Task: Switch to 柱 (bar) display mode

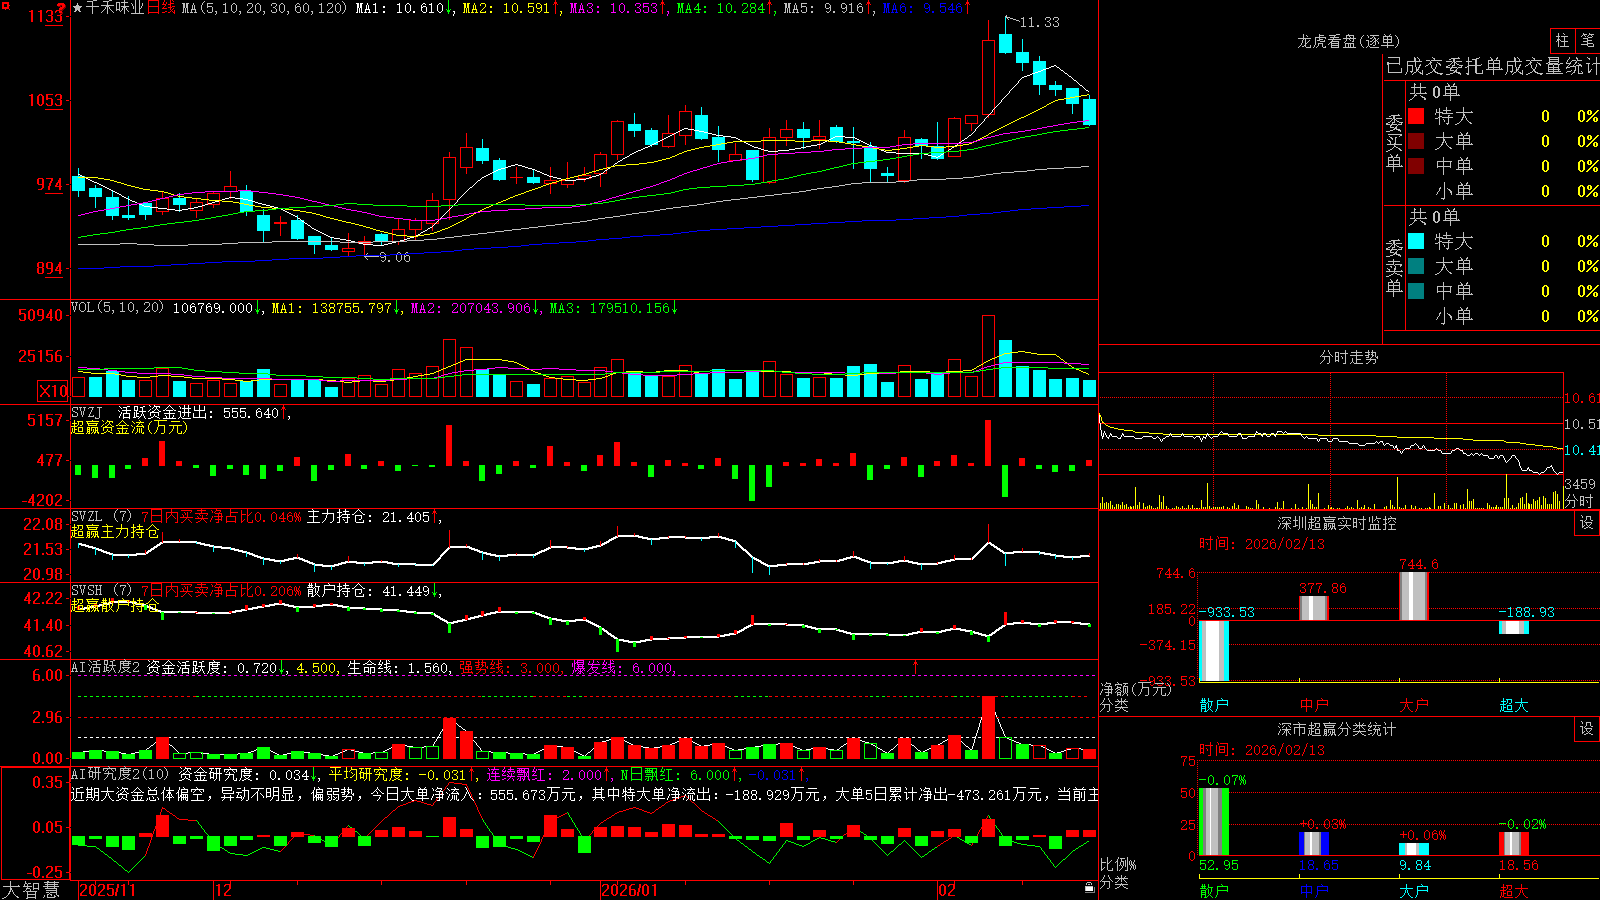Action: 1562,41
